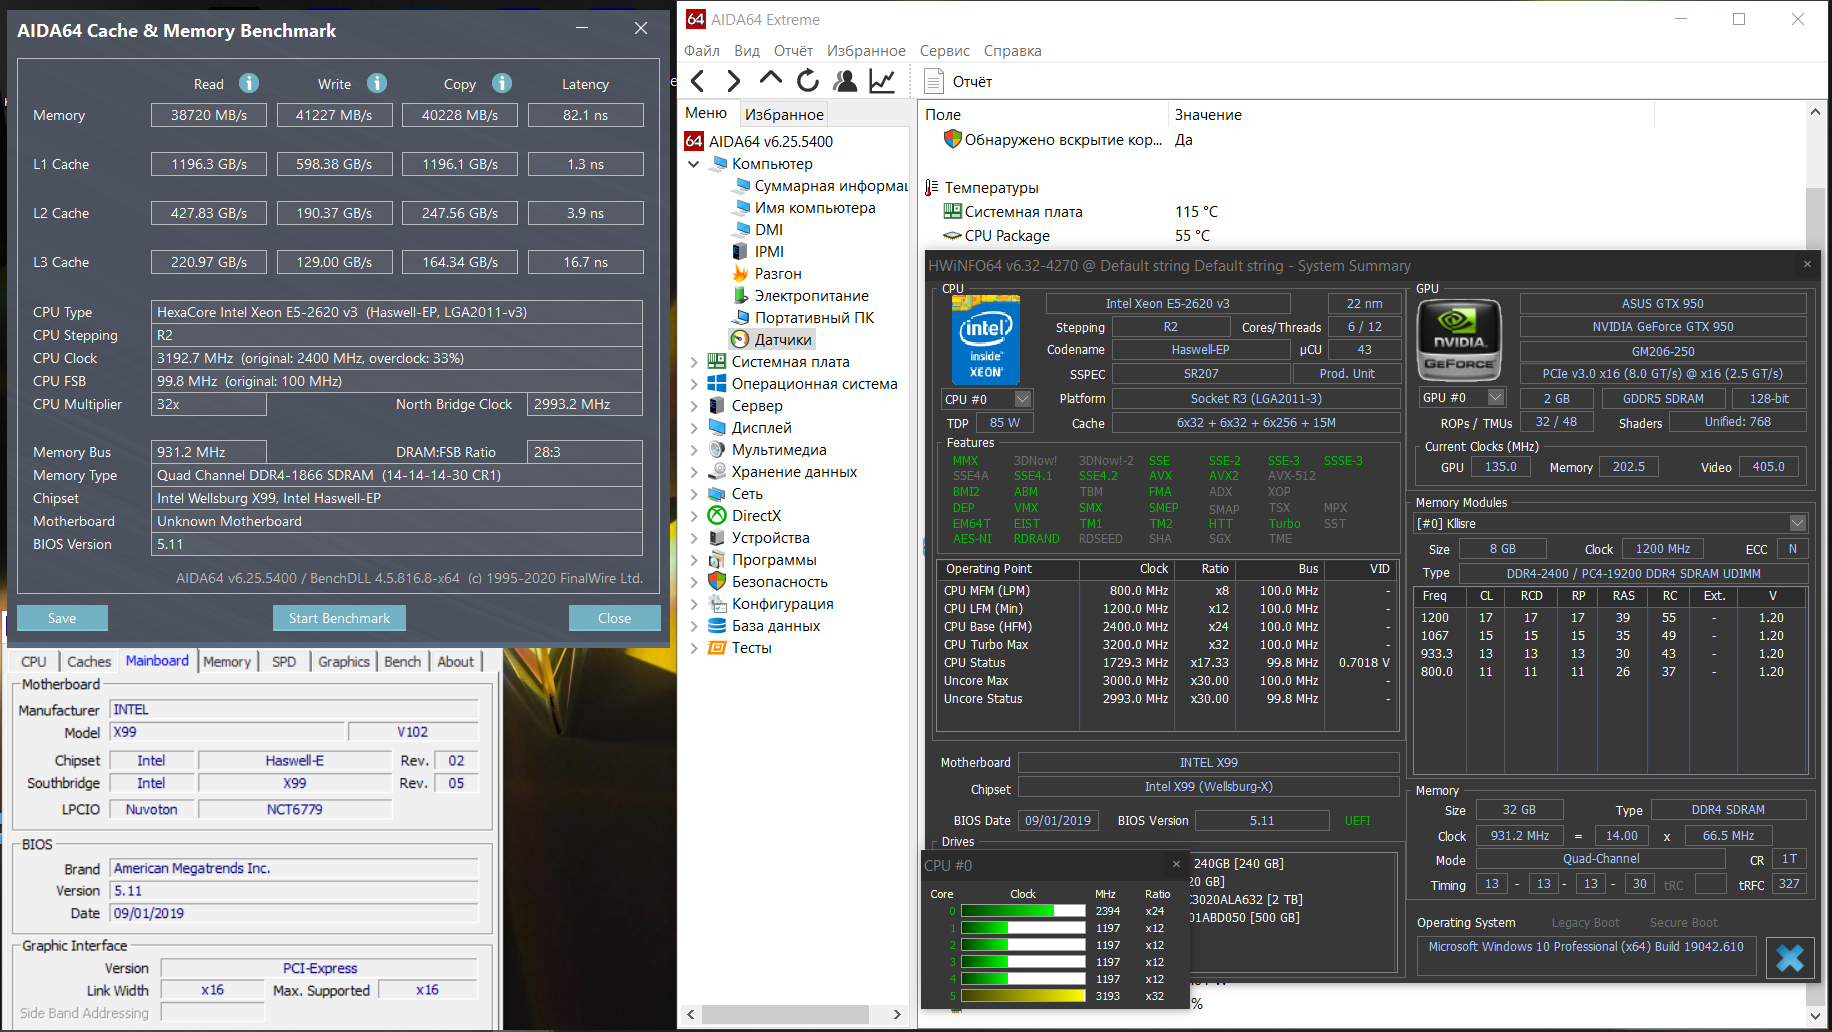Image resolution: width=1832 pixels, height=1032 pixels.
Task: Close the HWiNFO64 System Summary title bar
Action: pyautogui.click(x=1807, y=265)
